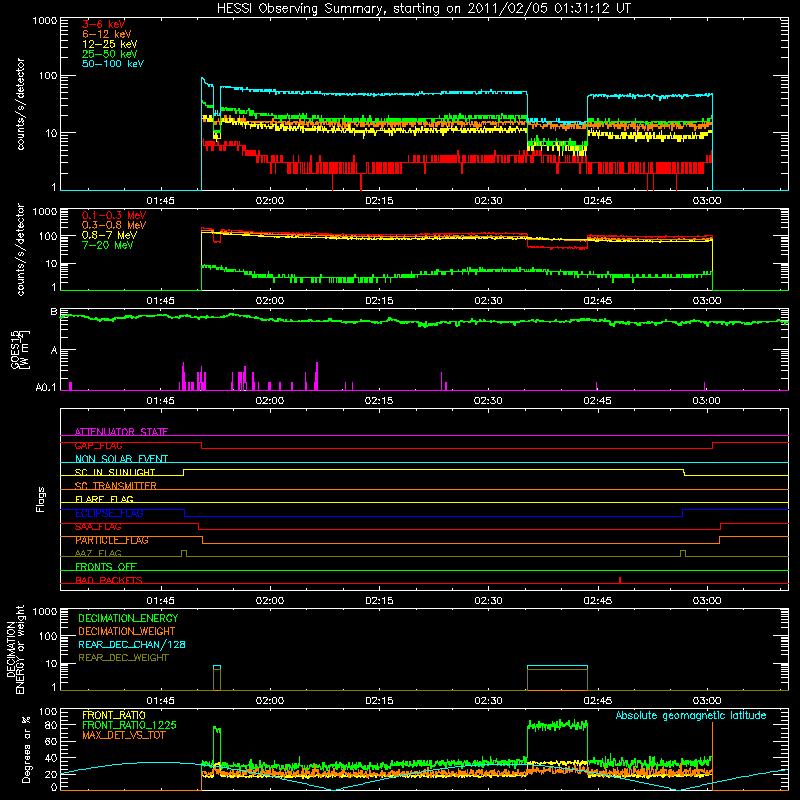800x800 pixels.
Task: Select the AAZ_FLAG label
Action: pyautogui.click(x=98, y=553)
